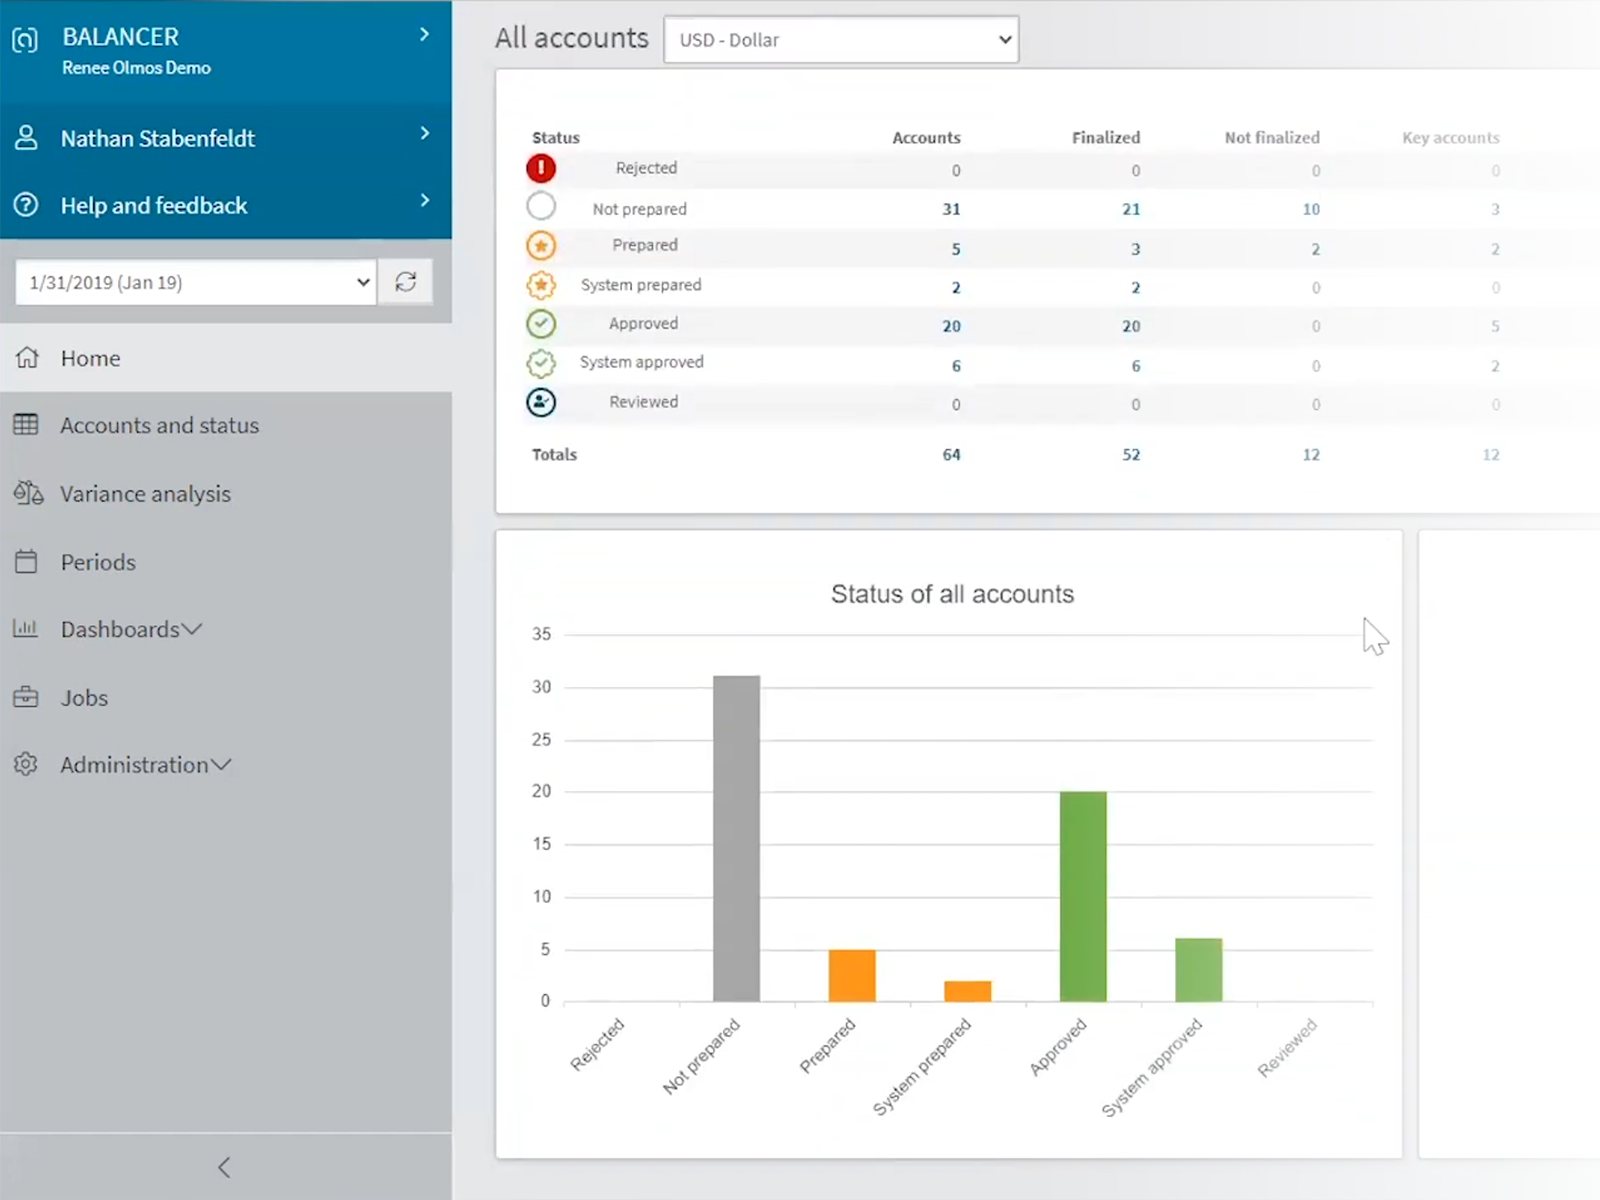This screenshot has width=1600, height=1200.
Task: Collapse the sidebar with the left arrow
Action: pyautogui.click(x=224, y=1167)
